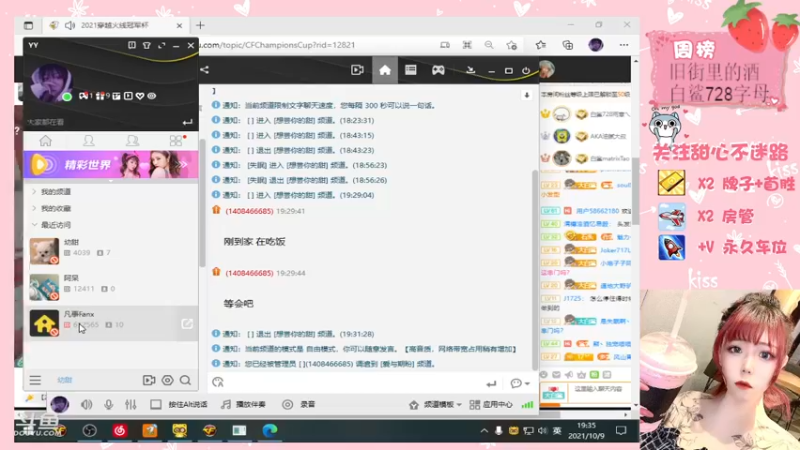Open the 精彩世界 banner
Viewport: 800px width, 450px height.
coord(111,164)
